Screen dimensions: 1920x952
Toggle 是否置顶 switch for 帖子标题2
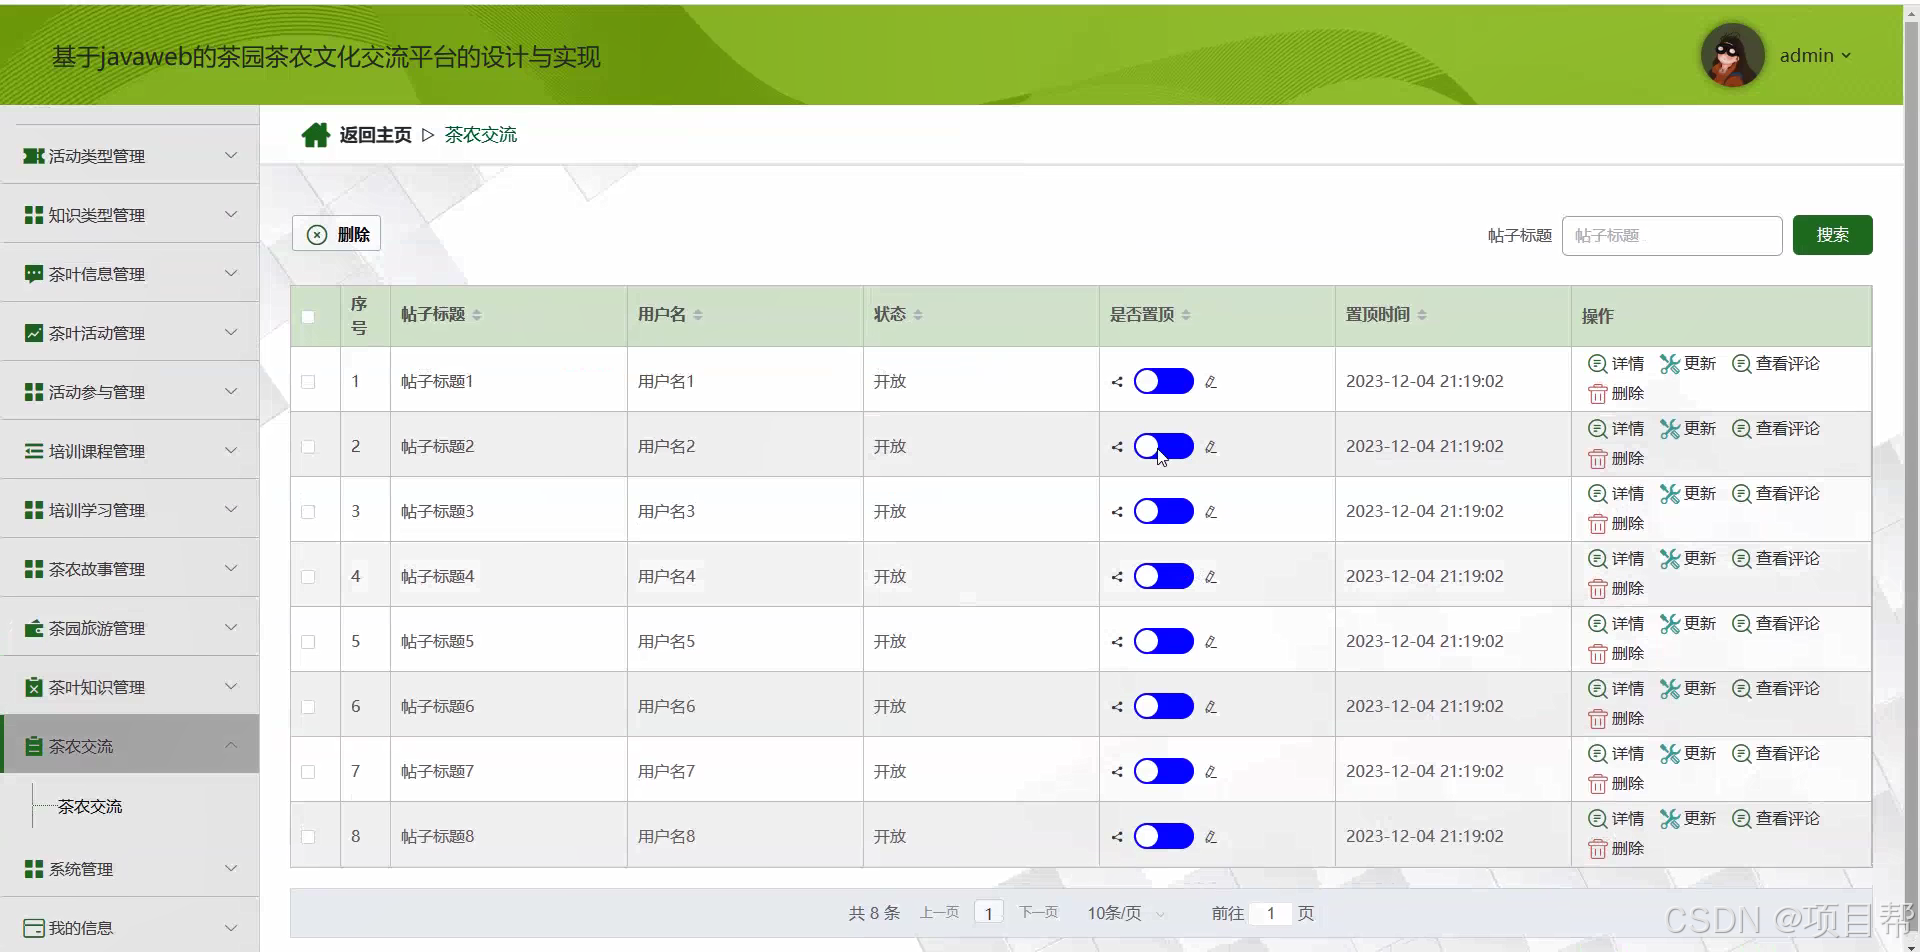[1164, 446]
